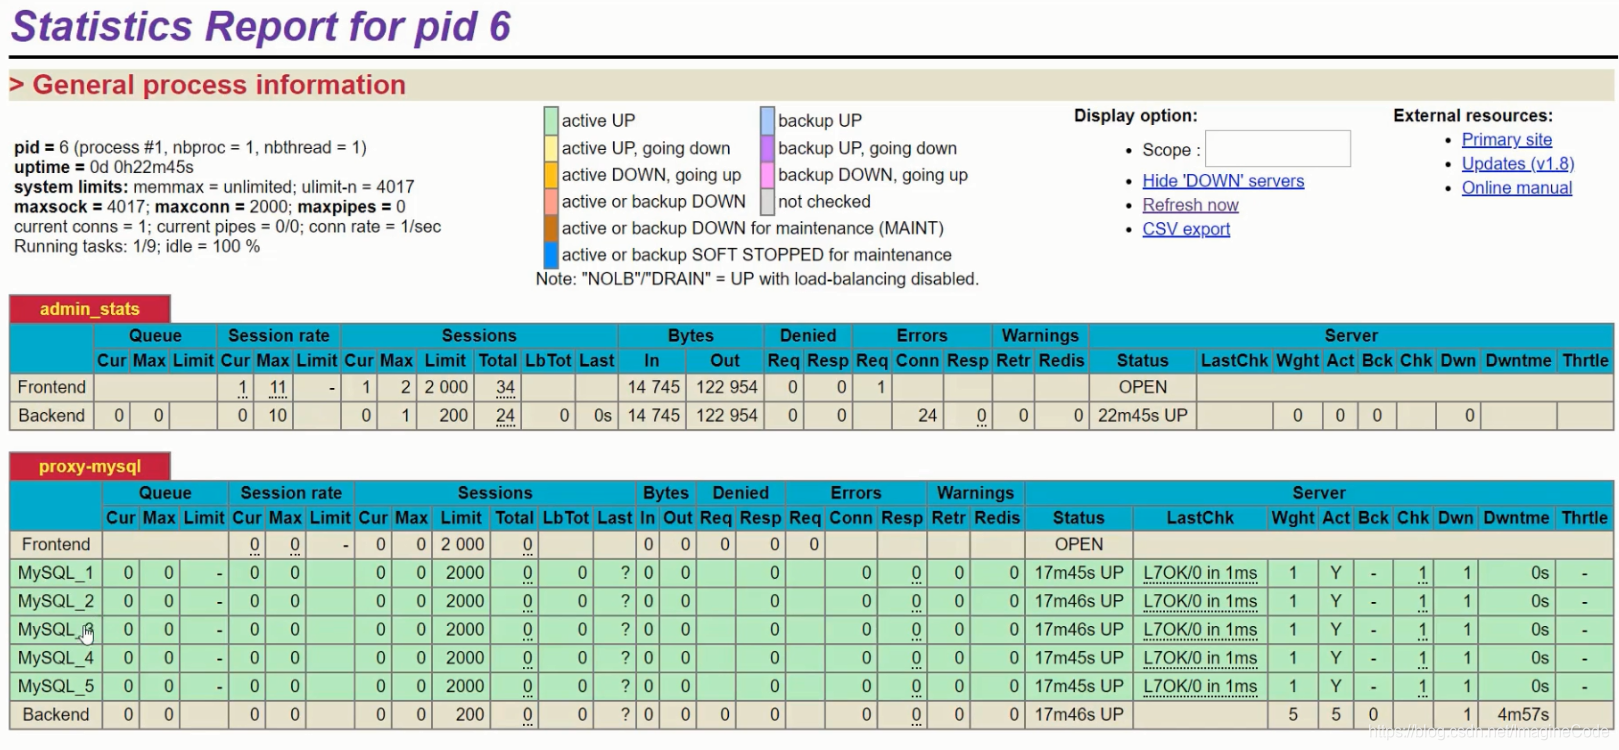Click proxy-mysql Backend downtime 4m57s

(x=1523, y=714)
